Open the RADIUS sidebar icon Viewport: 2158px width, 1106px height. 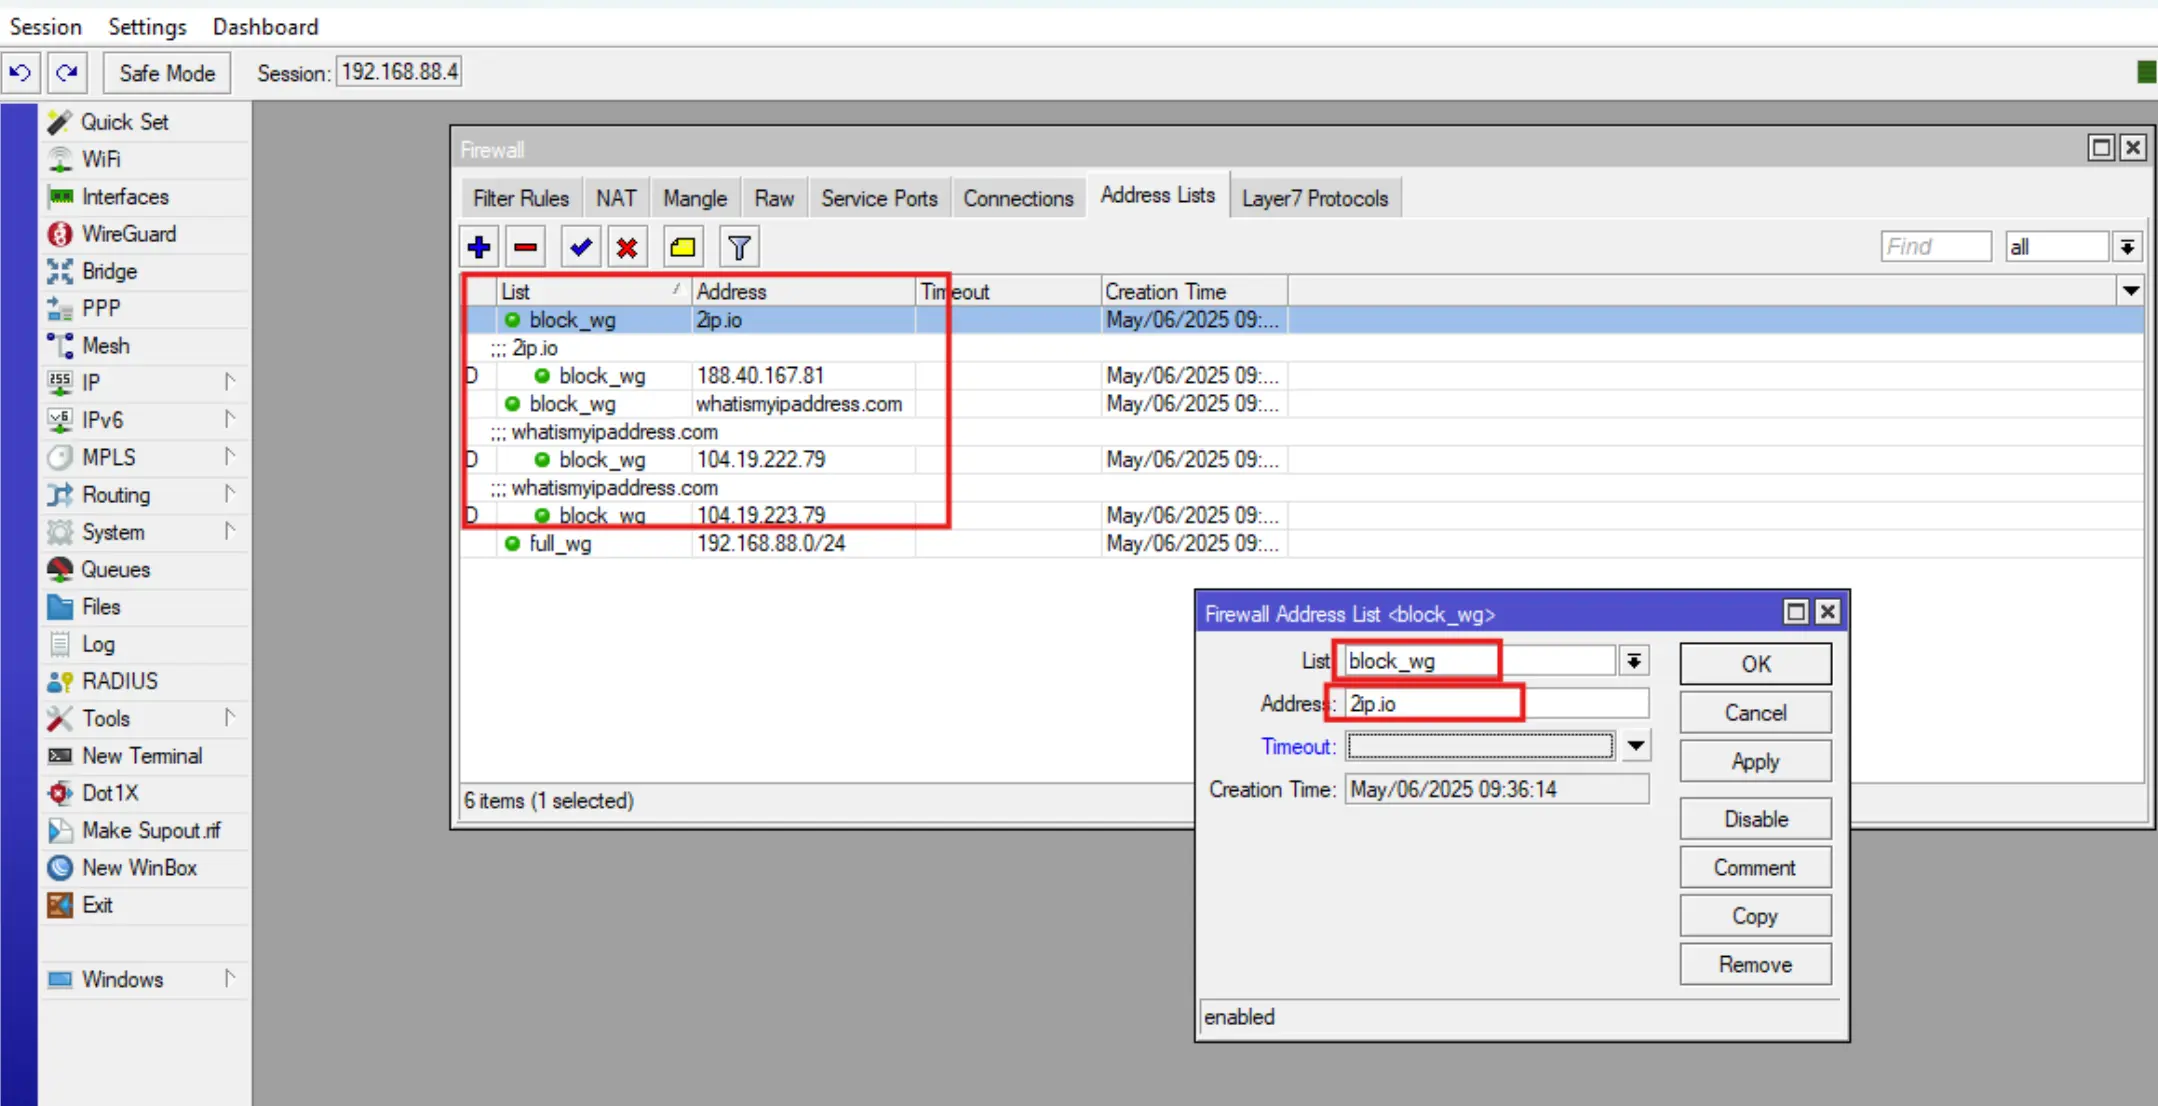click(x=60, y=681)
